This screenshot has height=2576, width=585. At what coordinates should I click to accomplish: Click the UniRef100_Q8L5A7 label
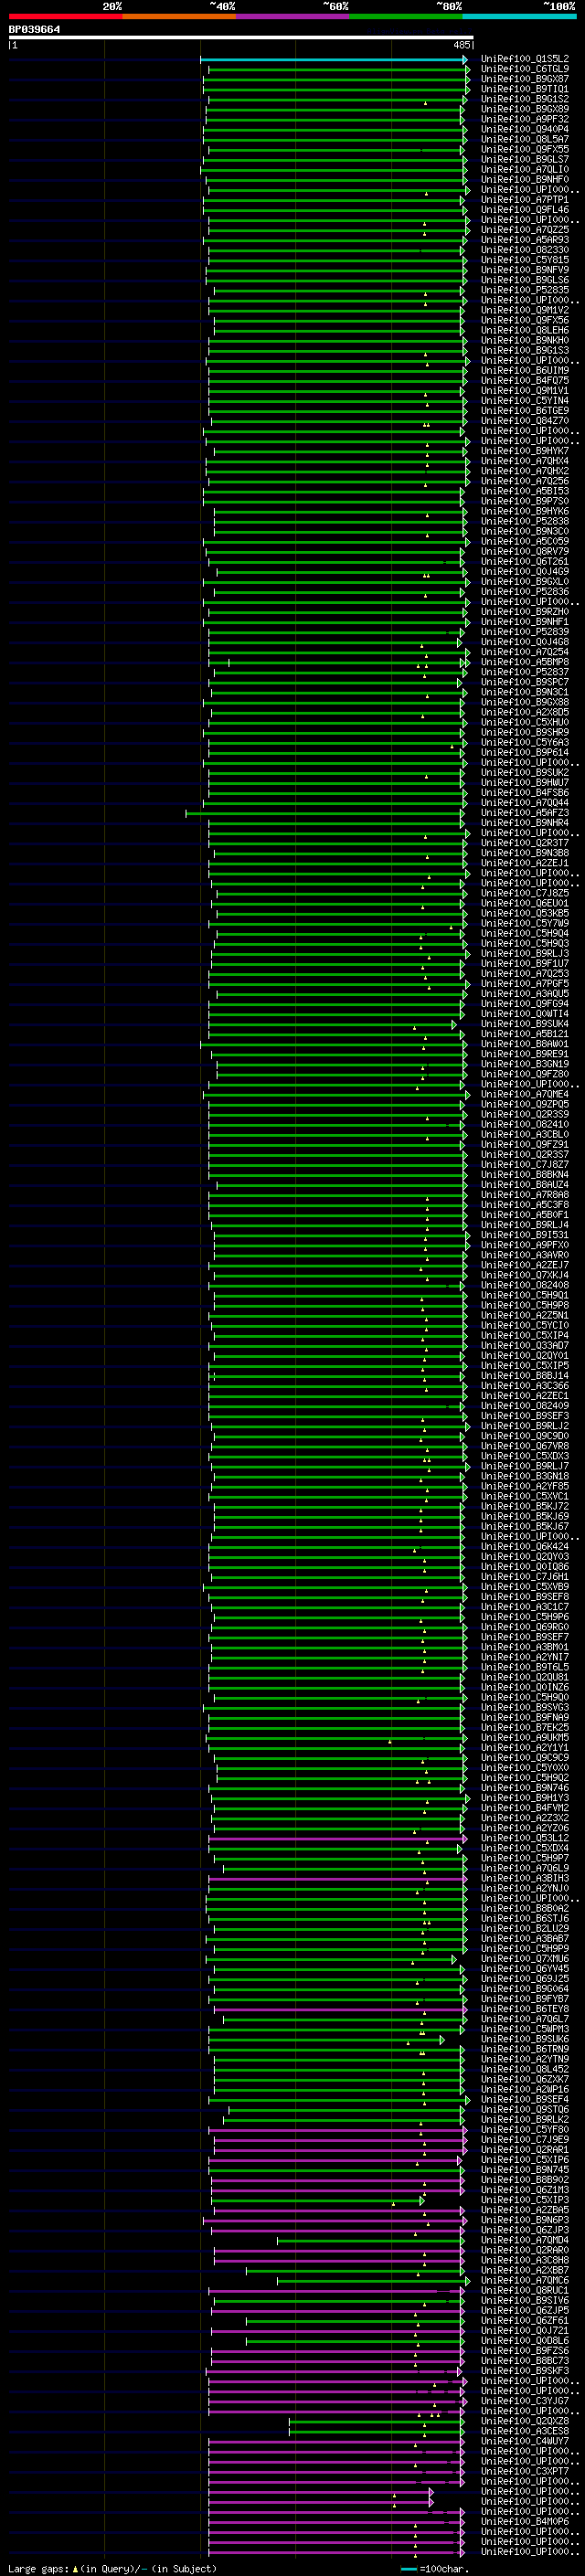click(524, 139)
